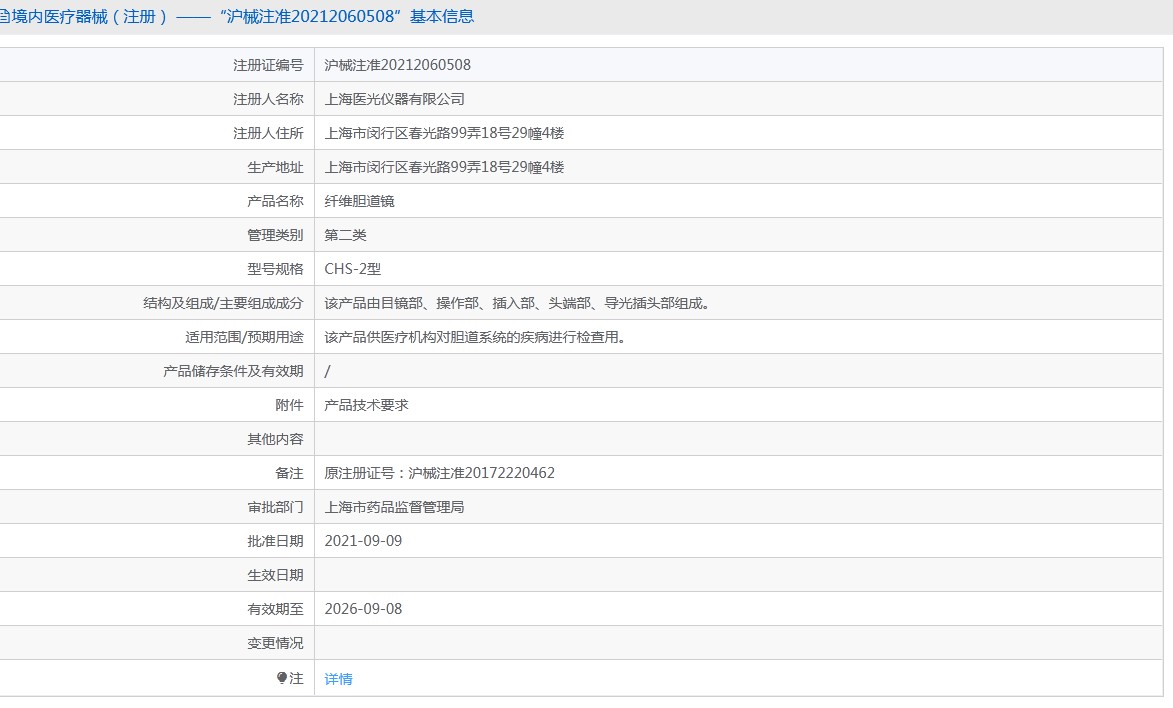The height and width of the screenshot is (708, 1173).
Task: Select the registrant name 上海医光仪器有限公司
Action: click(x=394, y=99)
